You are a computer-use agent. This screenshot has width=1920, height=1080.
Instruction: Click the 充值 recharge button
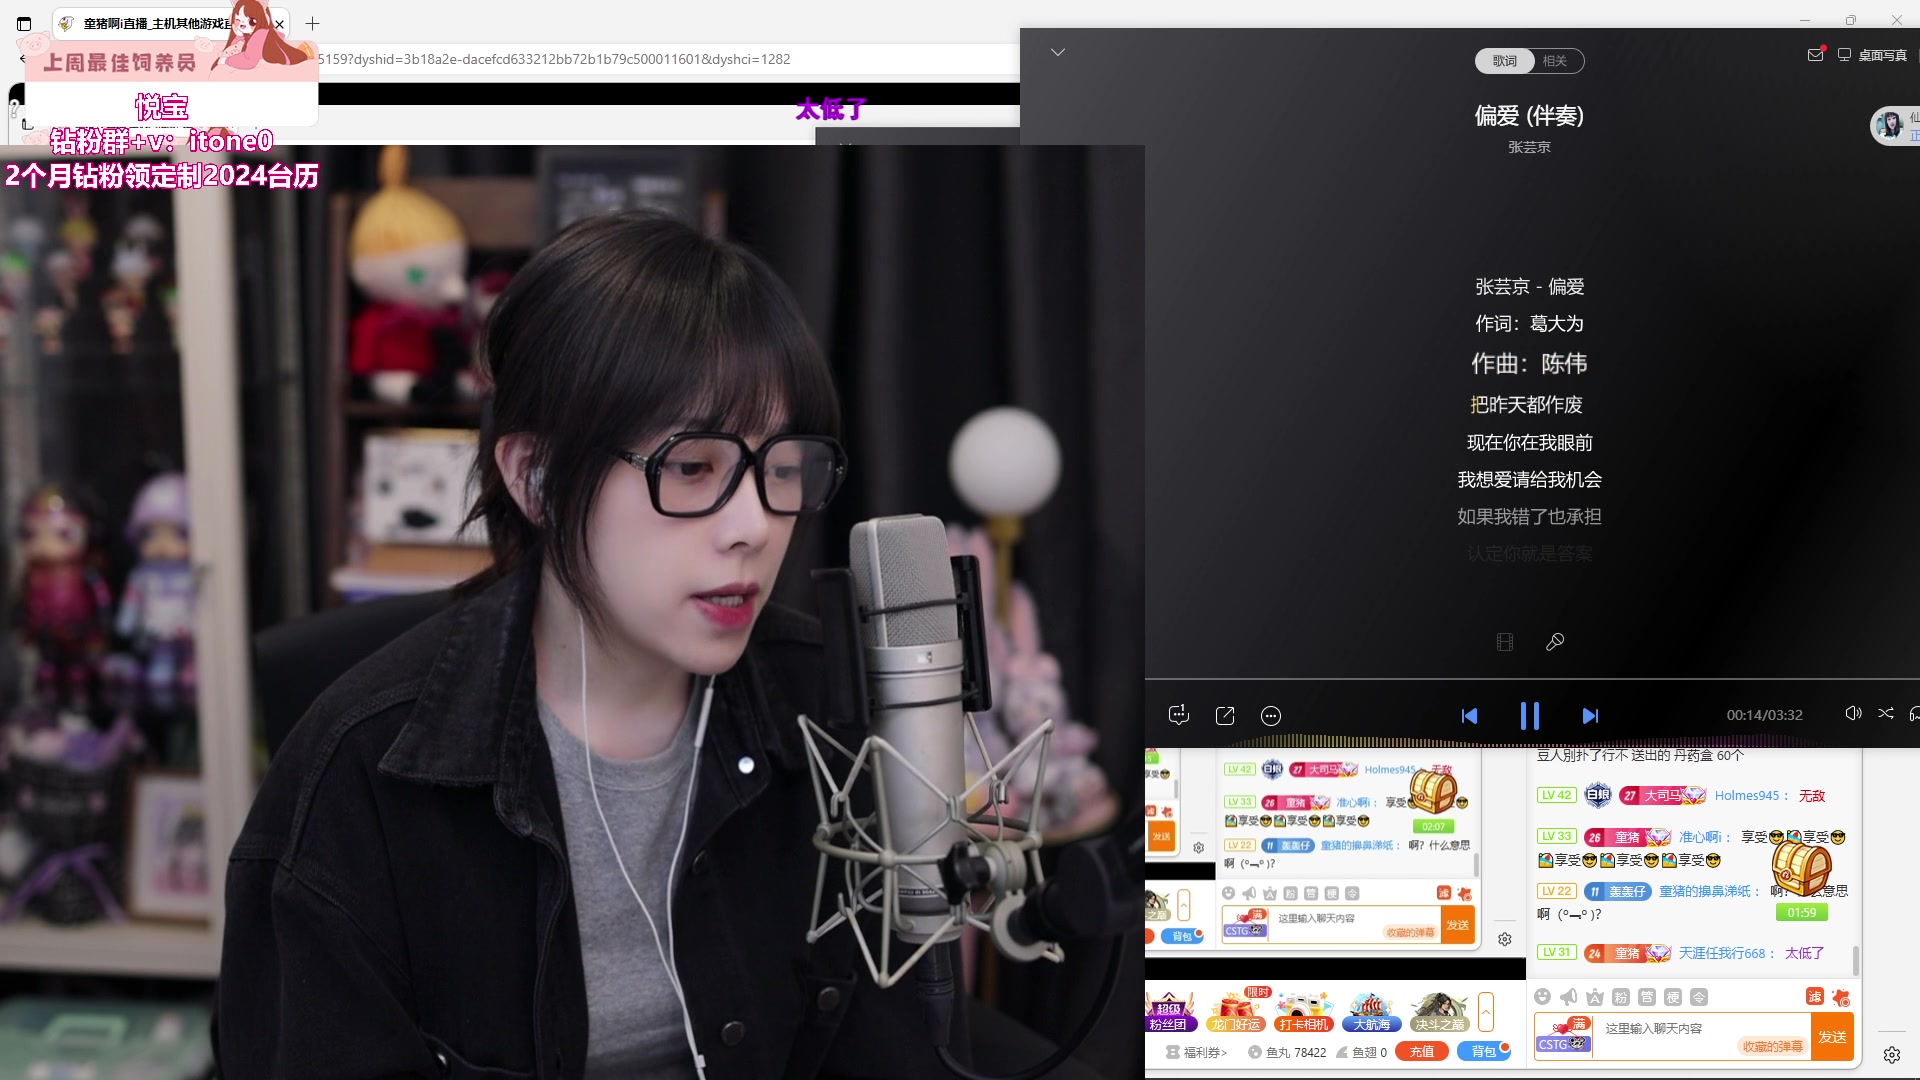click(x=1421, y=1052)
